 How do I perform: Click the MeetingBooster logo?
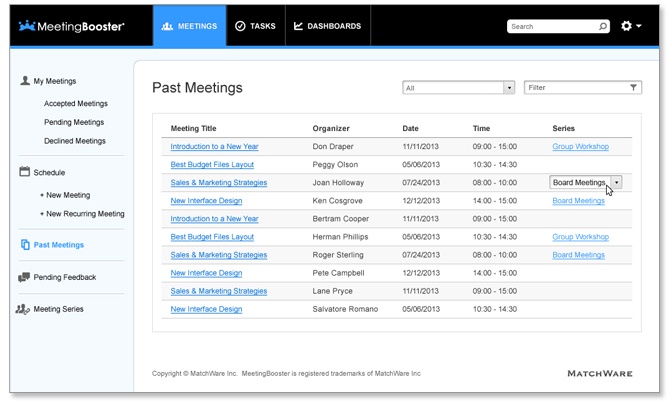click(71, 26)
